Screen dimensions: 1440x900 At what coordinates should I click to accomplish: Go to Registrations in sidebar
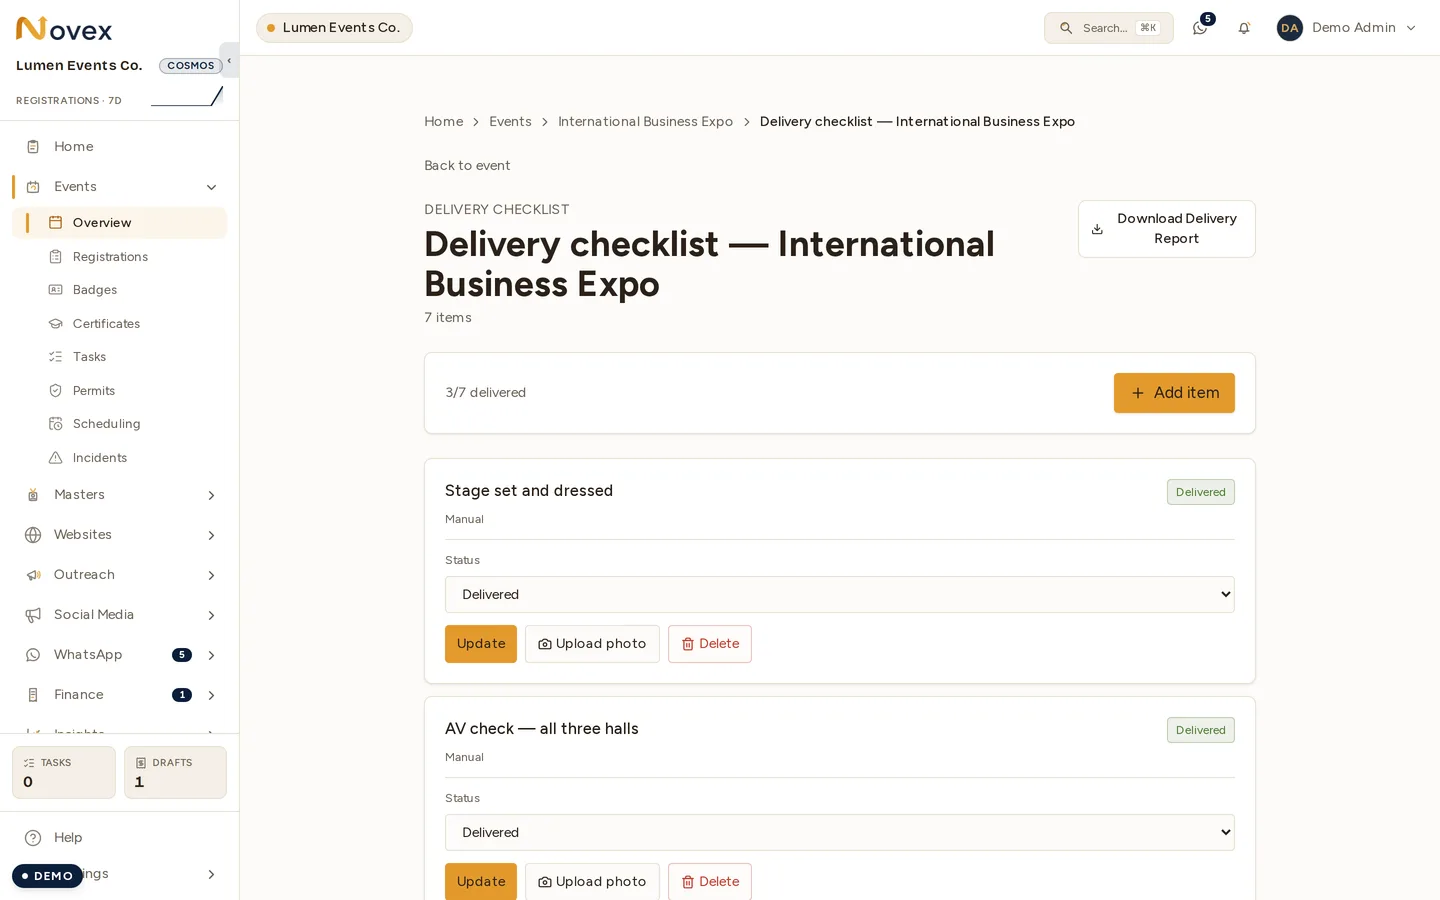pyautogui.click(x=119, y=257)
